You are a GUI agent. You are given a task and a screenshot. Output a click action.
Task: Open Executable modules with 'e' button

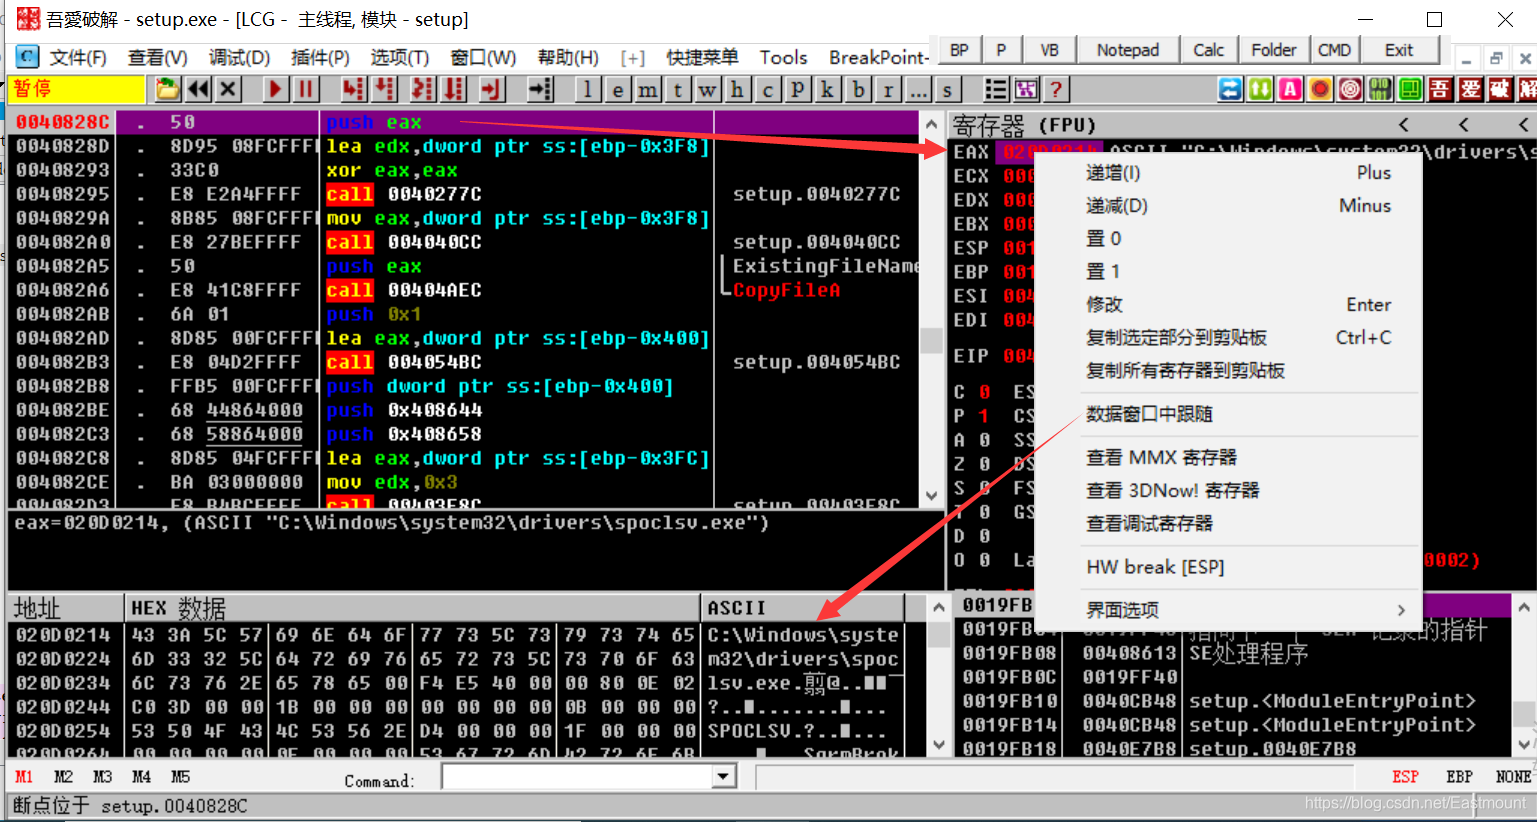click(x=617, y=89)
